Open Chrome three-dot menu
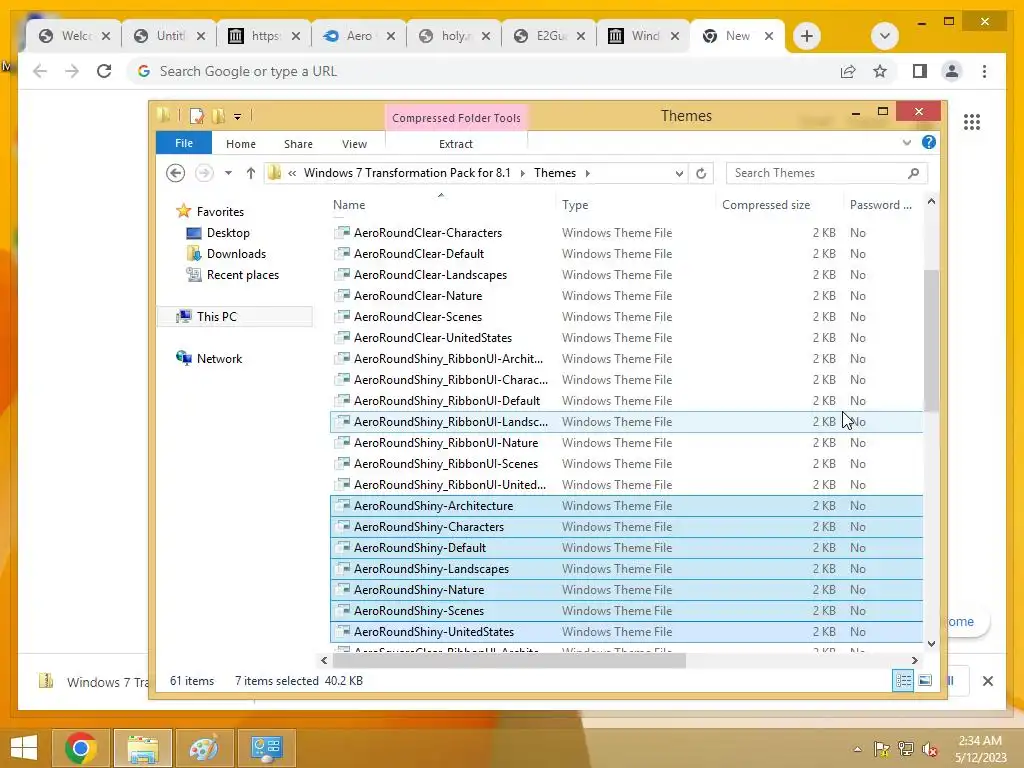 pos(984,71)
